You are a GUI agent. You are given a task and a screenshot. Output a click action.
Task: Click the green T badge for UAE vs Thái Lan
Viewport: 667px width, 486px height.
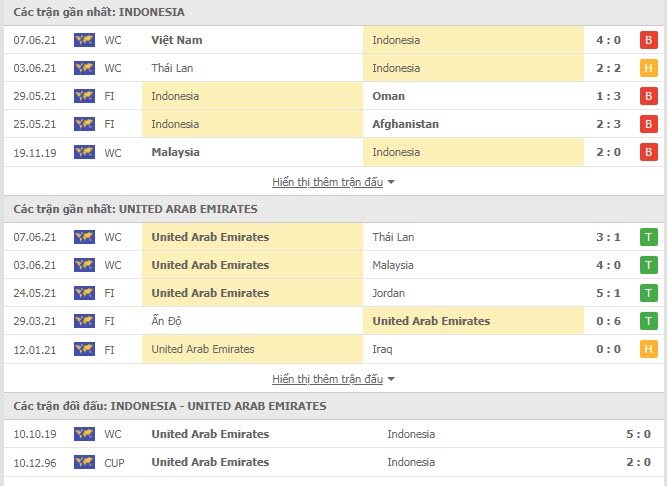click(x=648, y=237)
